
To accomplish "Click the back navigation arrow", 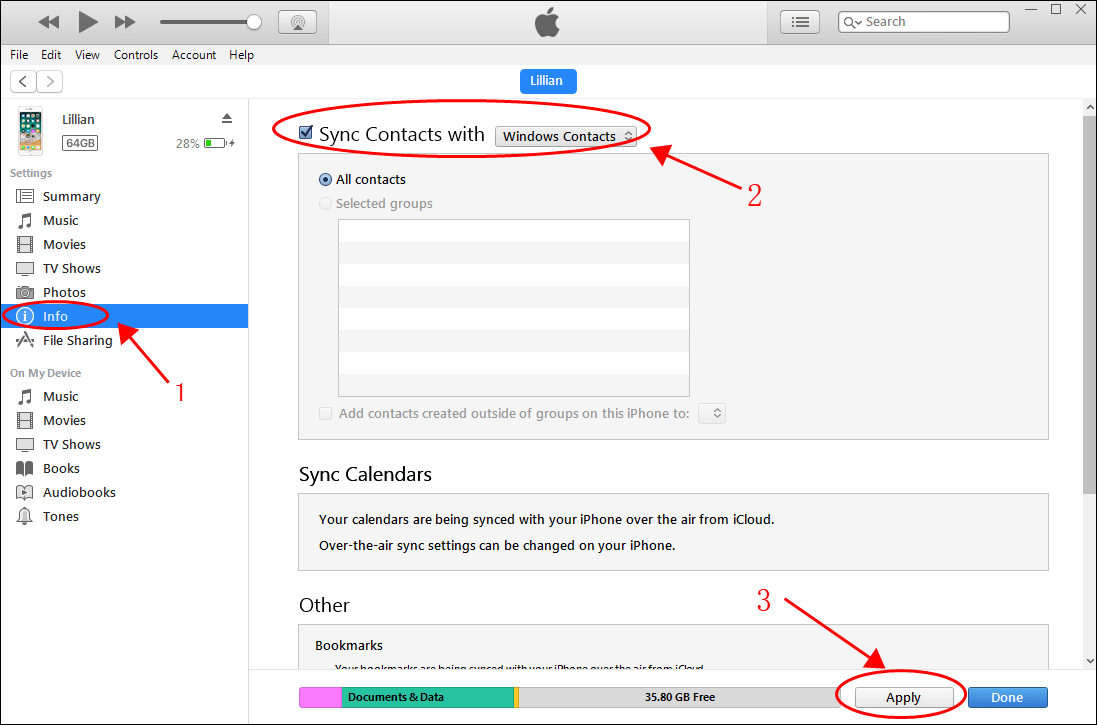I will [23, 81].
